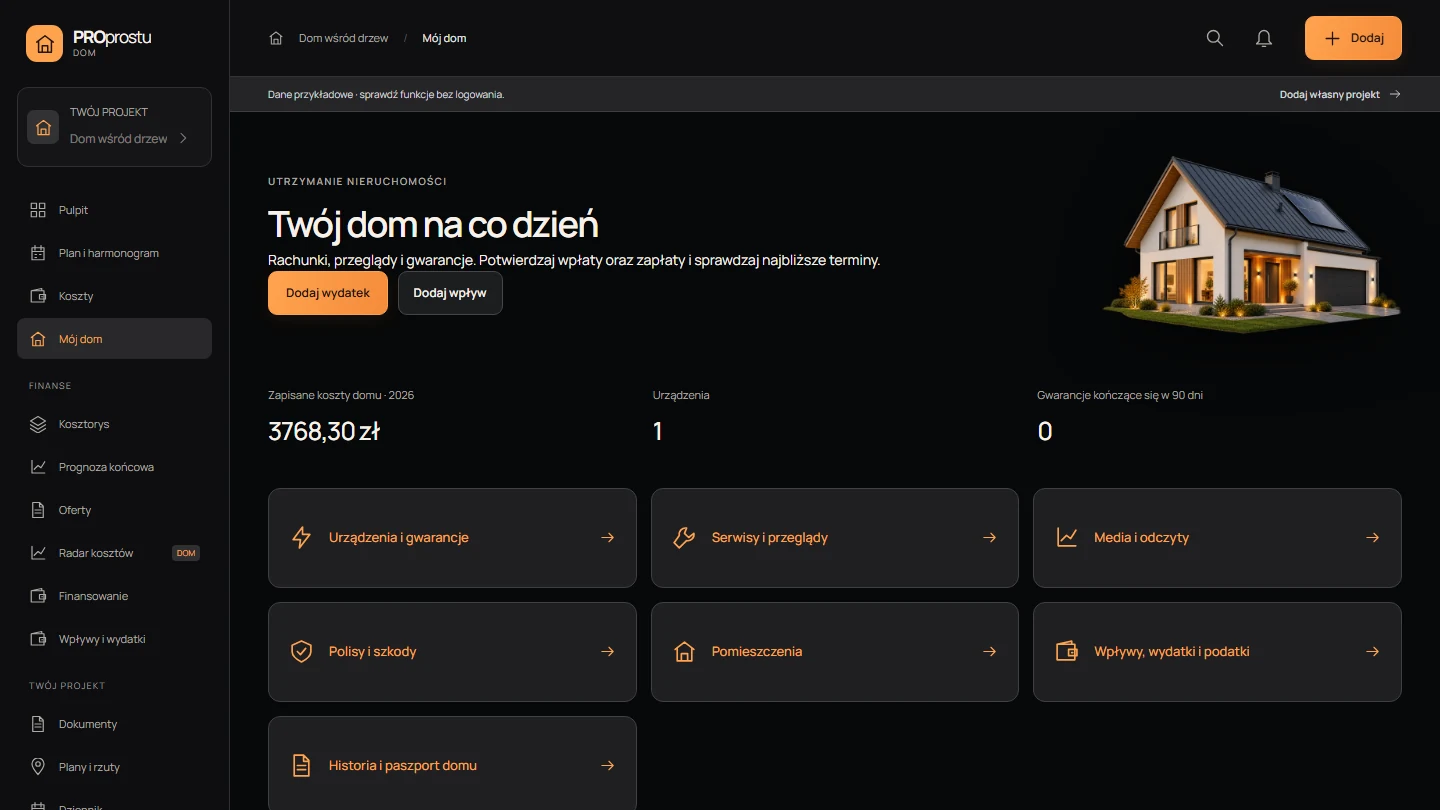Open Kosztorys layers icon

(x=38, y=424)
